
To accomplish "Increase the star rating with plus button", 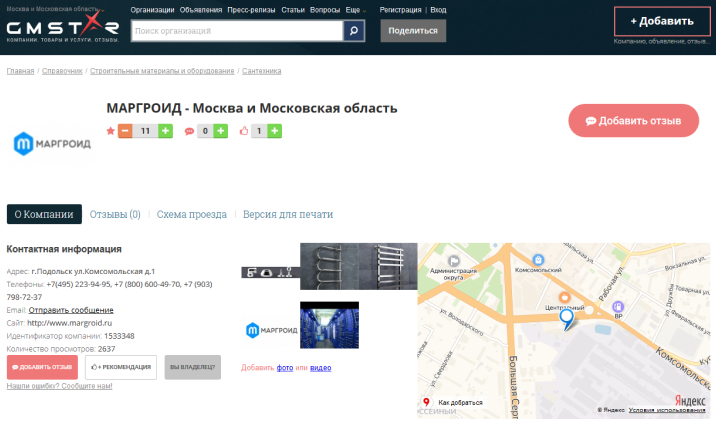I will tap(165, 131).
